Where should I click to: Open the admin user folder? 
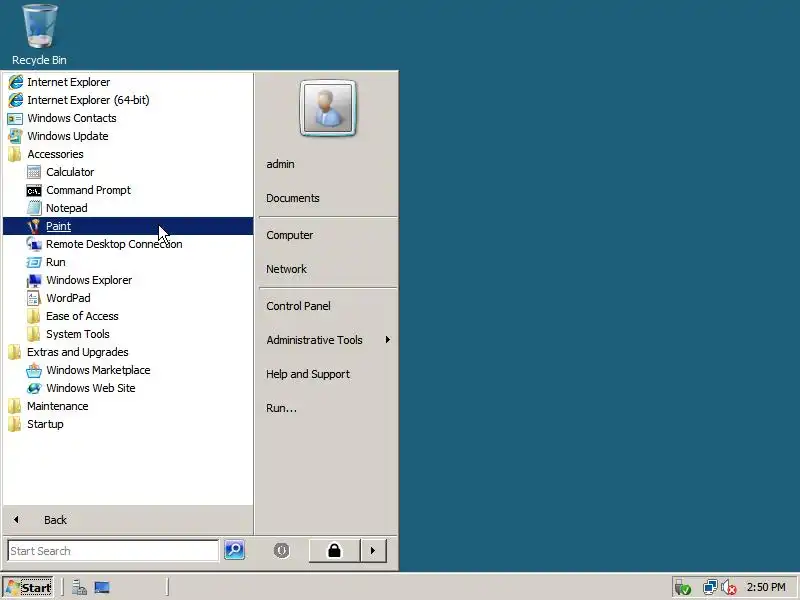[x=328, y=164]
